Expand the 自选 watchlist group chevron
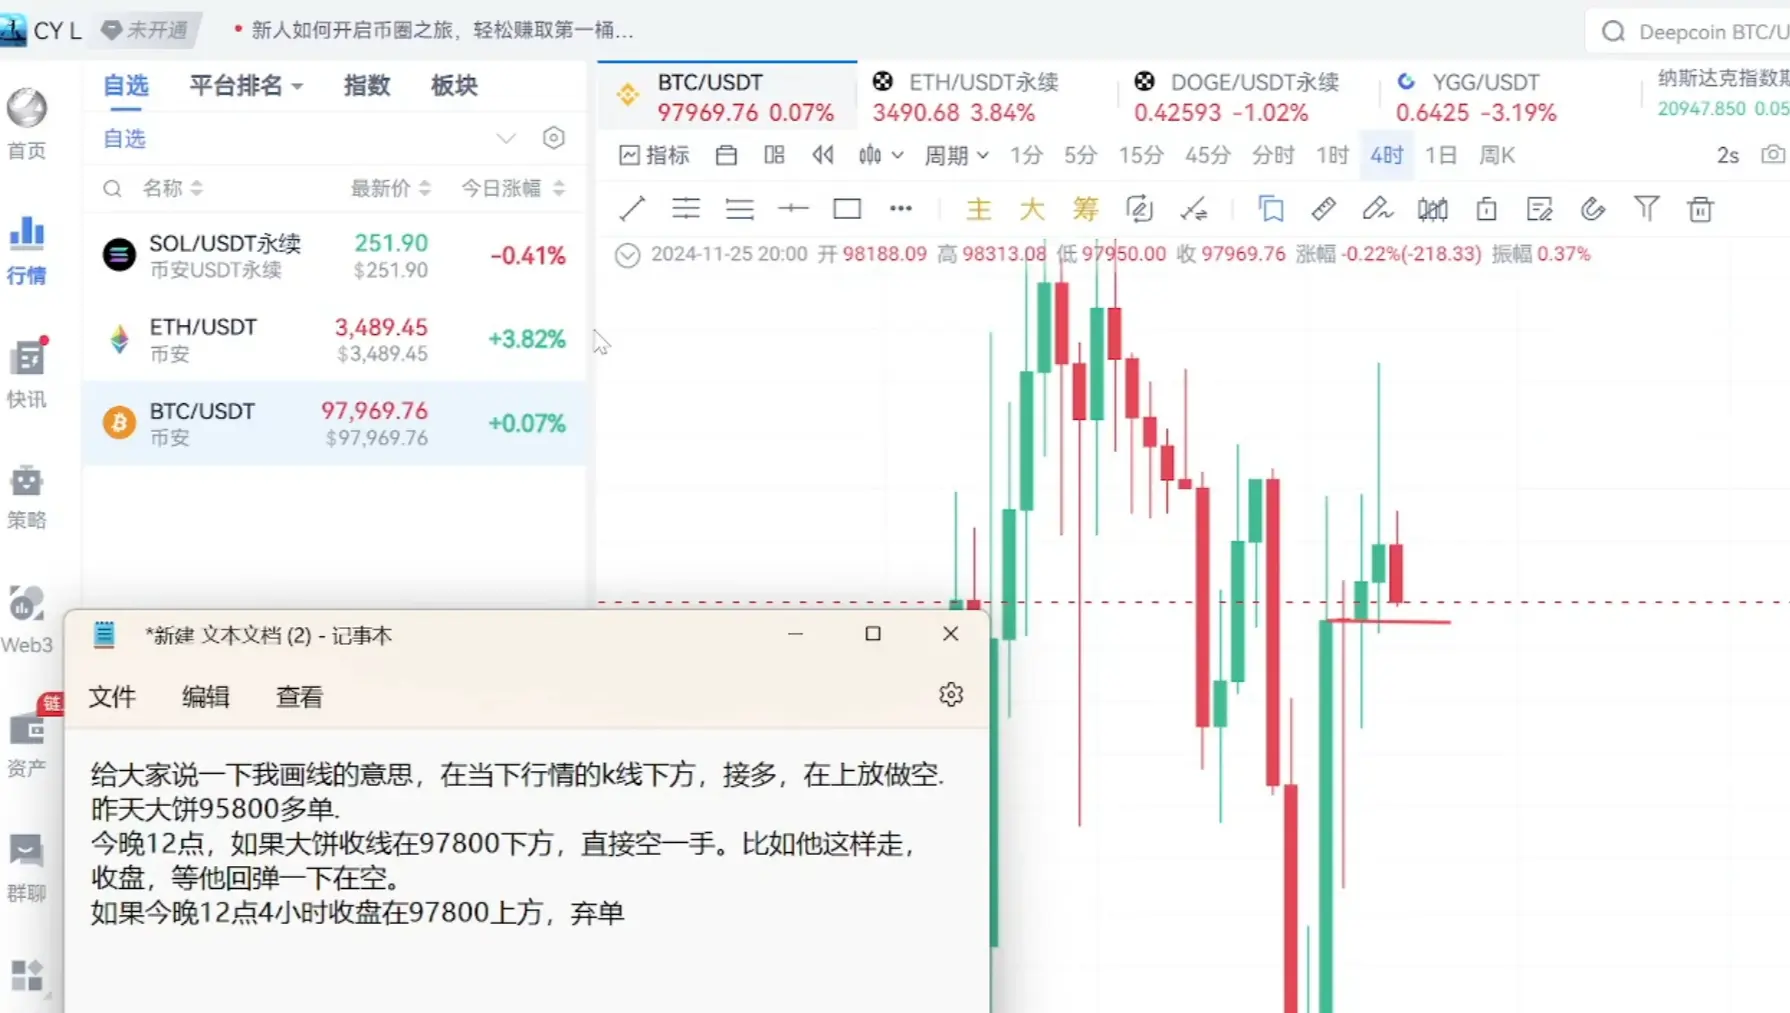The width and height of the screenshot is (1790, 1013). (506, 138)
